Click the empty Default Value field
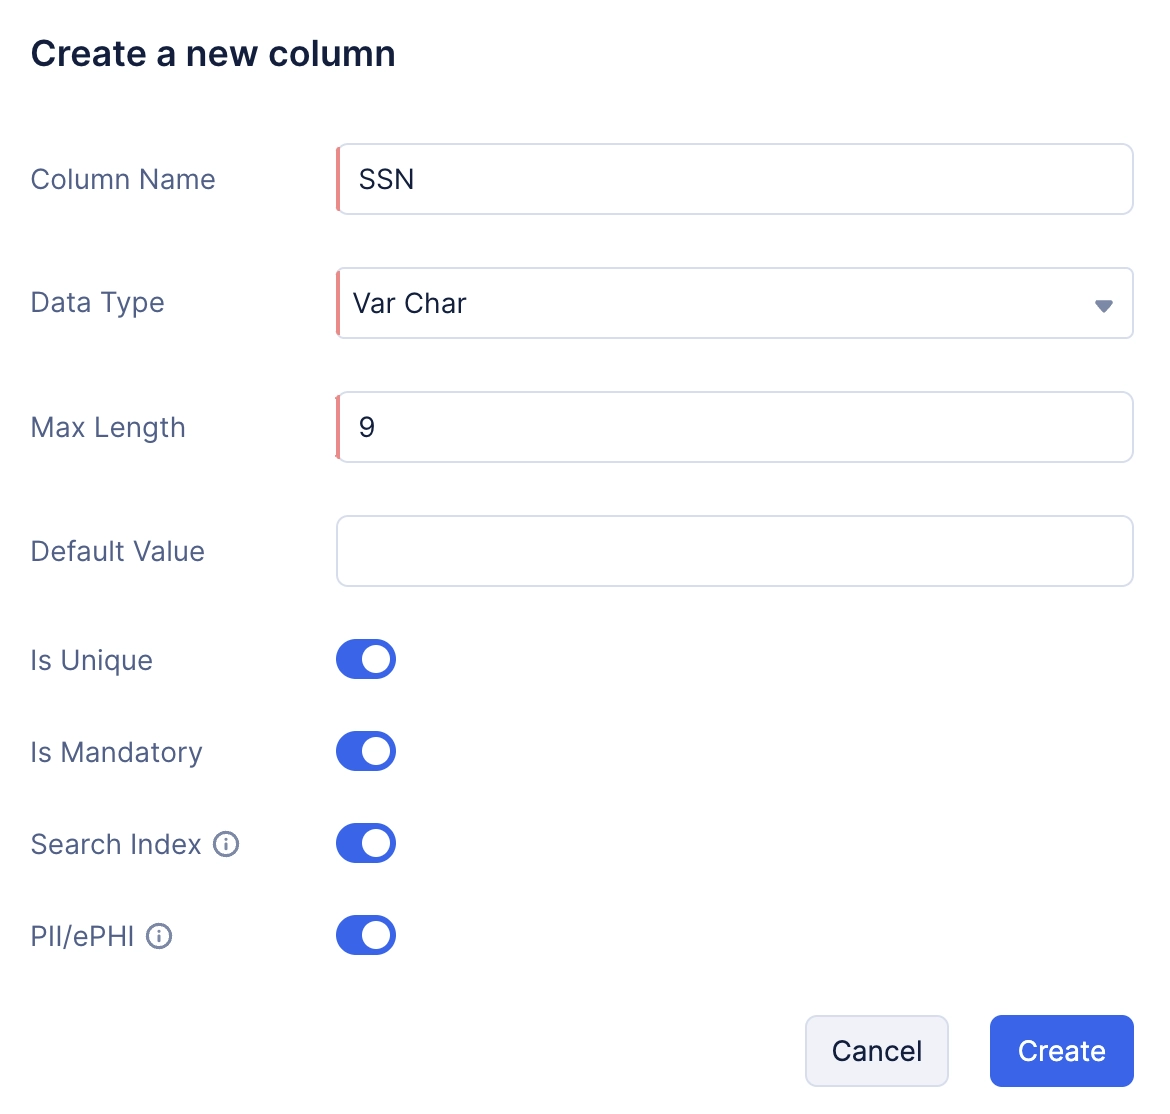Image resolution: width=1170 pixels, height=1114 pixels. [735, 551]
